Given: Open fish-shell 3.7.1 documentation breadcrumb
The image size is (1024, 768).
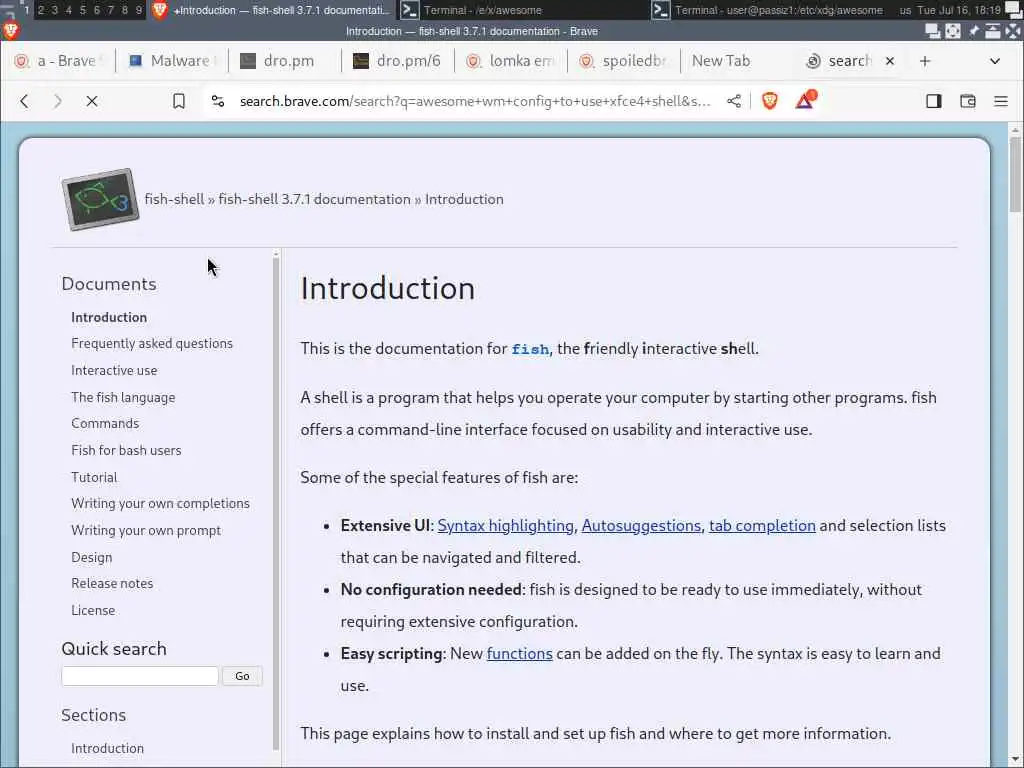Looking at the screenshot, I should pyautogui.click(x=314, y=199).
